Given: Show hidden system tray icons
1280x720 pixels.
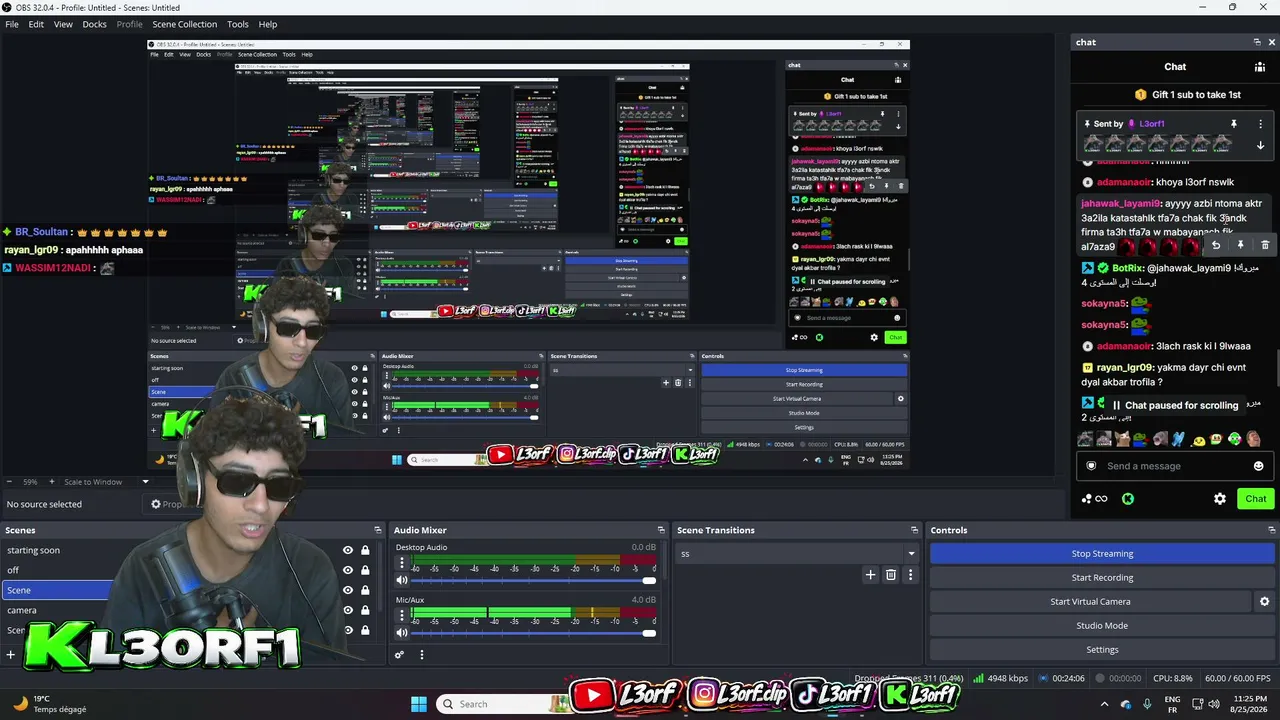Looking at the screenshot, I should tap(1104, 704).
